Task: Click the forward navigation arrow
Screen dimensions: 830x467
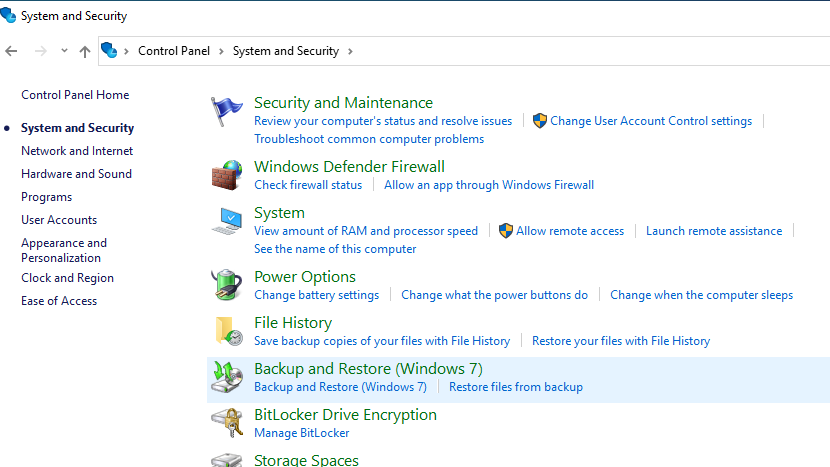Action: 40,51
